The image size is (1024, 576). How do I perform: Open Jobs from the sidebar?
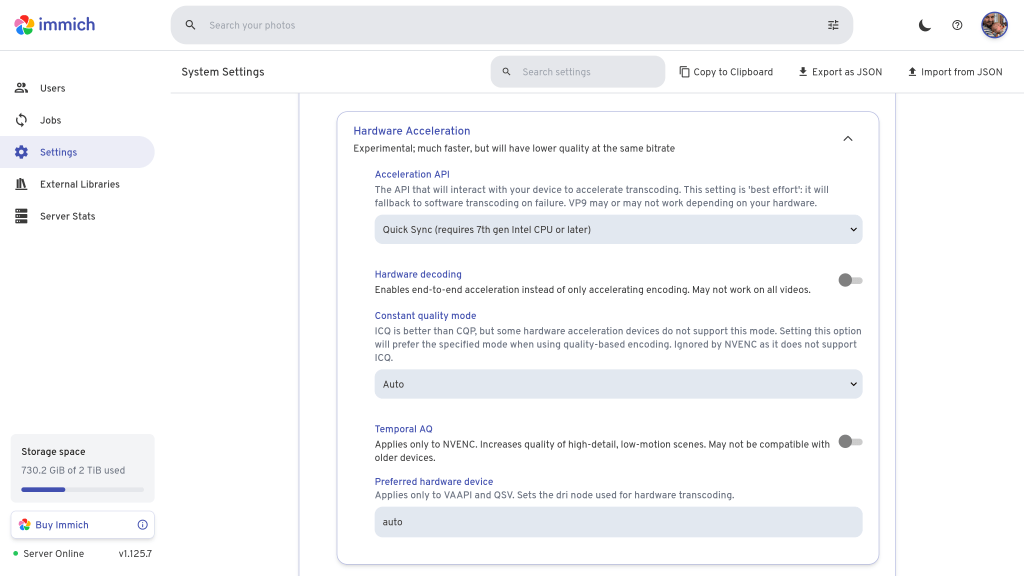pos(50,120)
